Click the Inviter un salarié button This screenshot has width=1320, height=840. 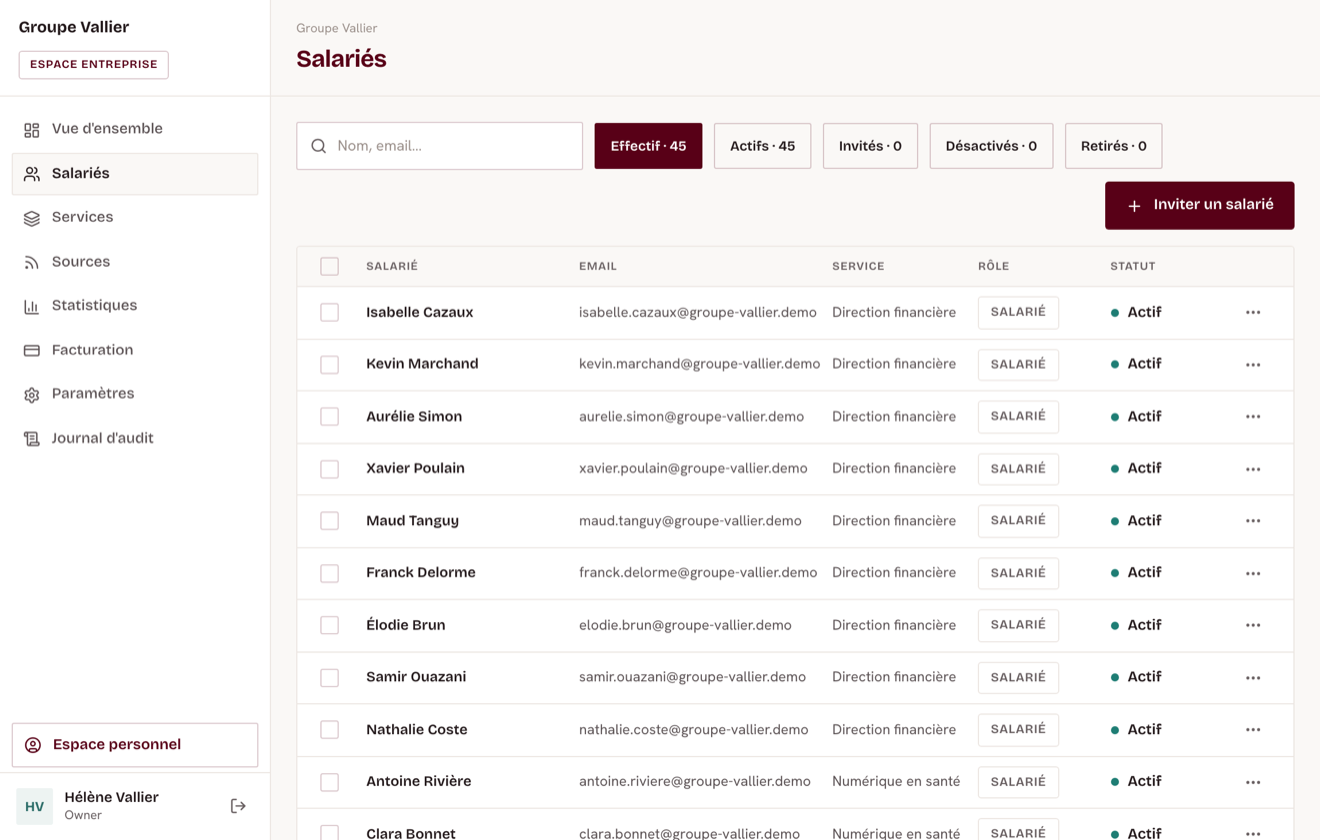click(1199, 205)
